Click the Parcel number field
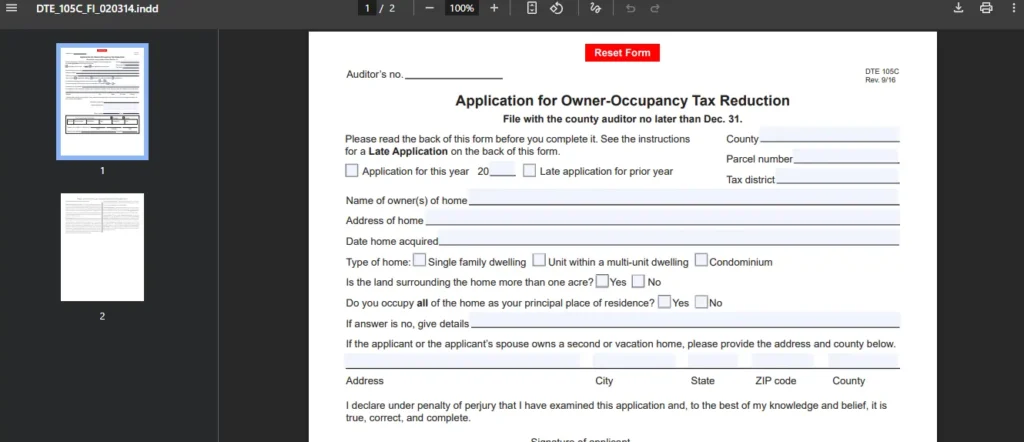1024x442 pixels. click(x=846, y=156)
